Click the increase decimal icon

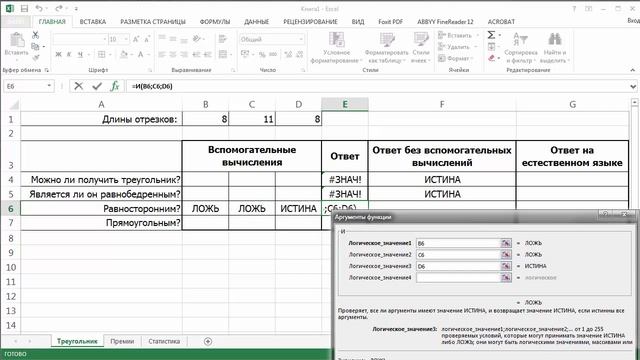click(x=288, y=54)
